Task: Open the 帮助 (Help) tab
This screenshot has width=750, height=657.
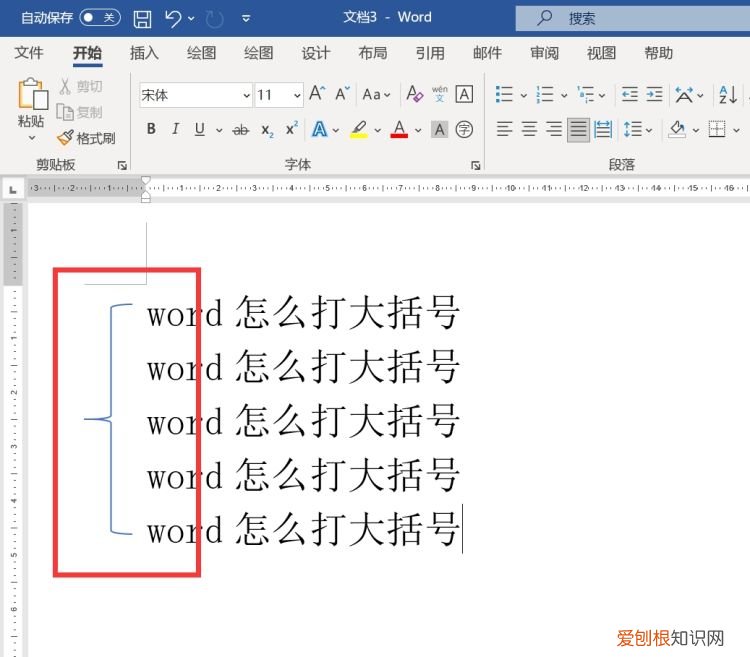Action: pyautogui.click(x=659, y=53)
